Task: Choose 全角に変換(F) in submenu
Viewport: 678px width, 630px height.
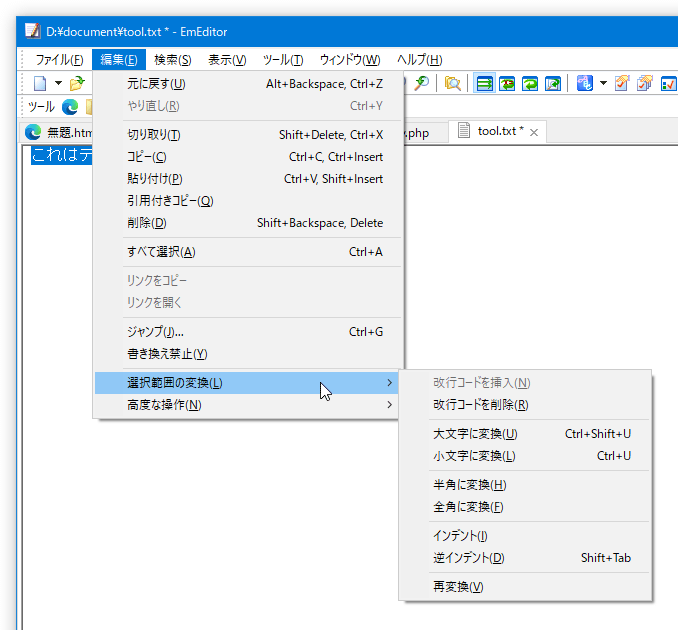Action: pyautogui.click(x=525, y=507)
